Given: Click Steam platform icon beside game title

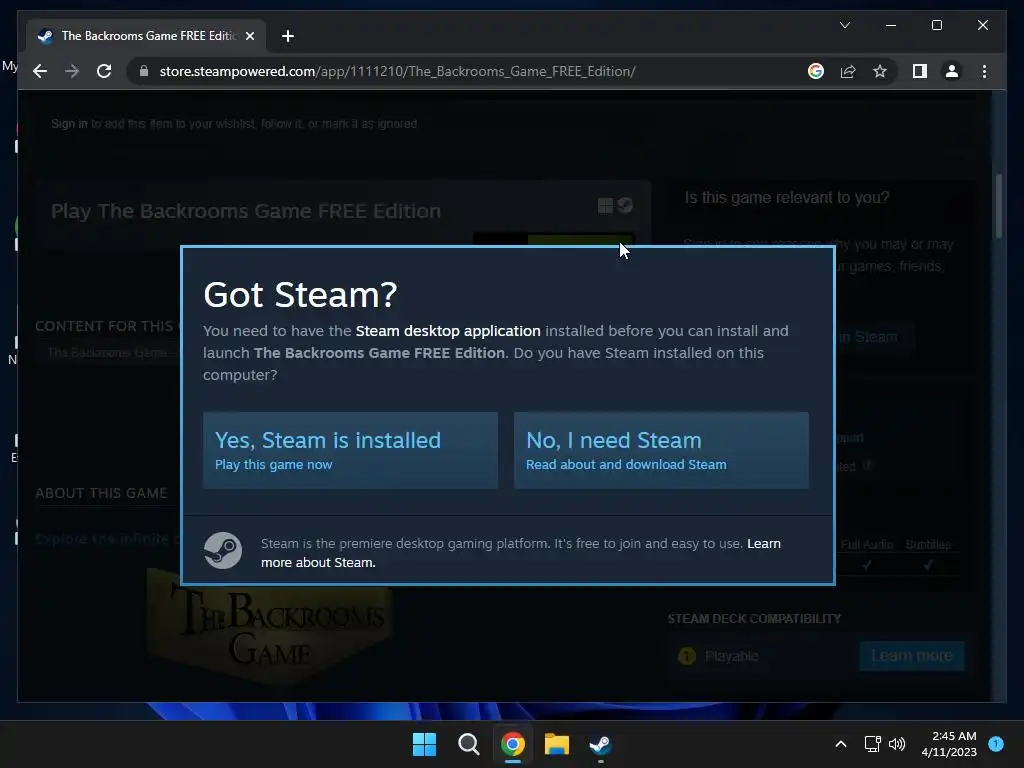Looking at the screenshot, I should coord(625,206).
